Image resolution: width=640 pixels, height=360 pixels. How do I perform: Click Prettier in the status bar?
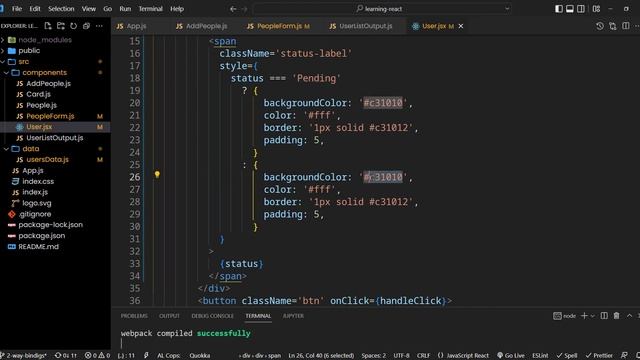click(x=599, y=356)
